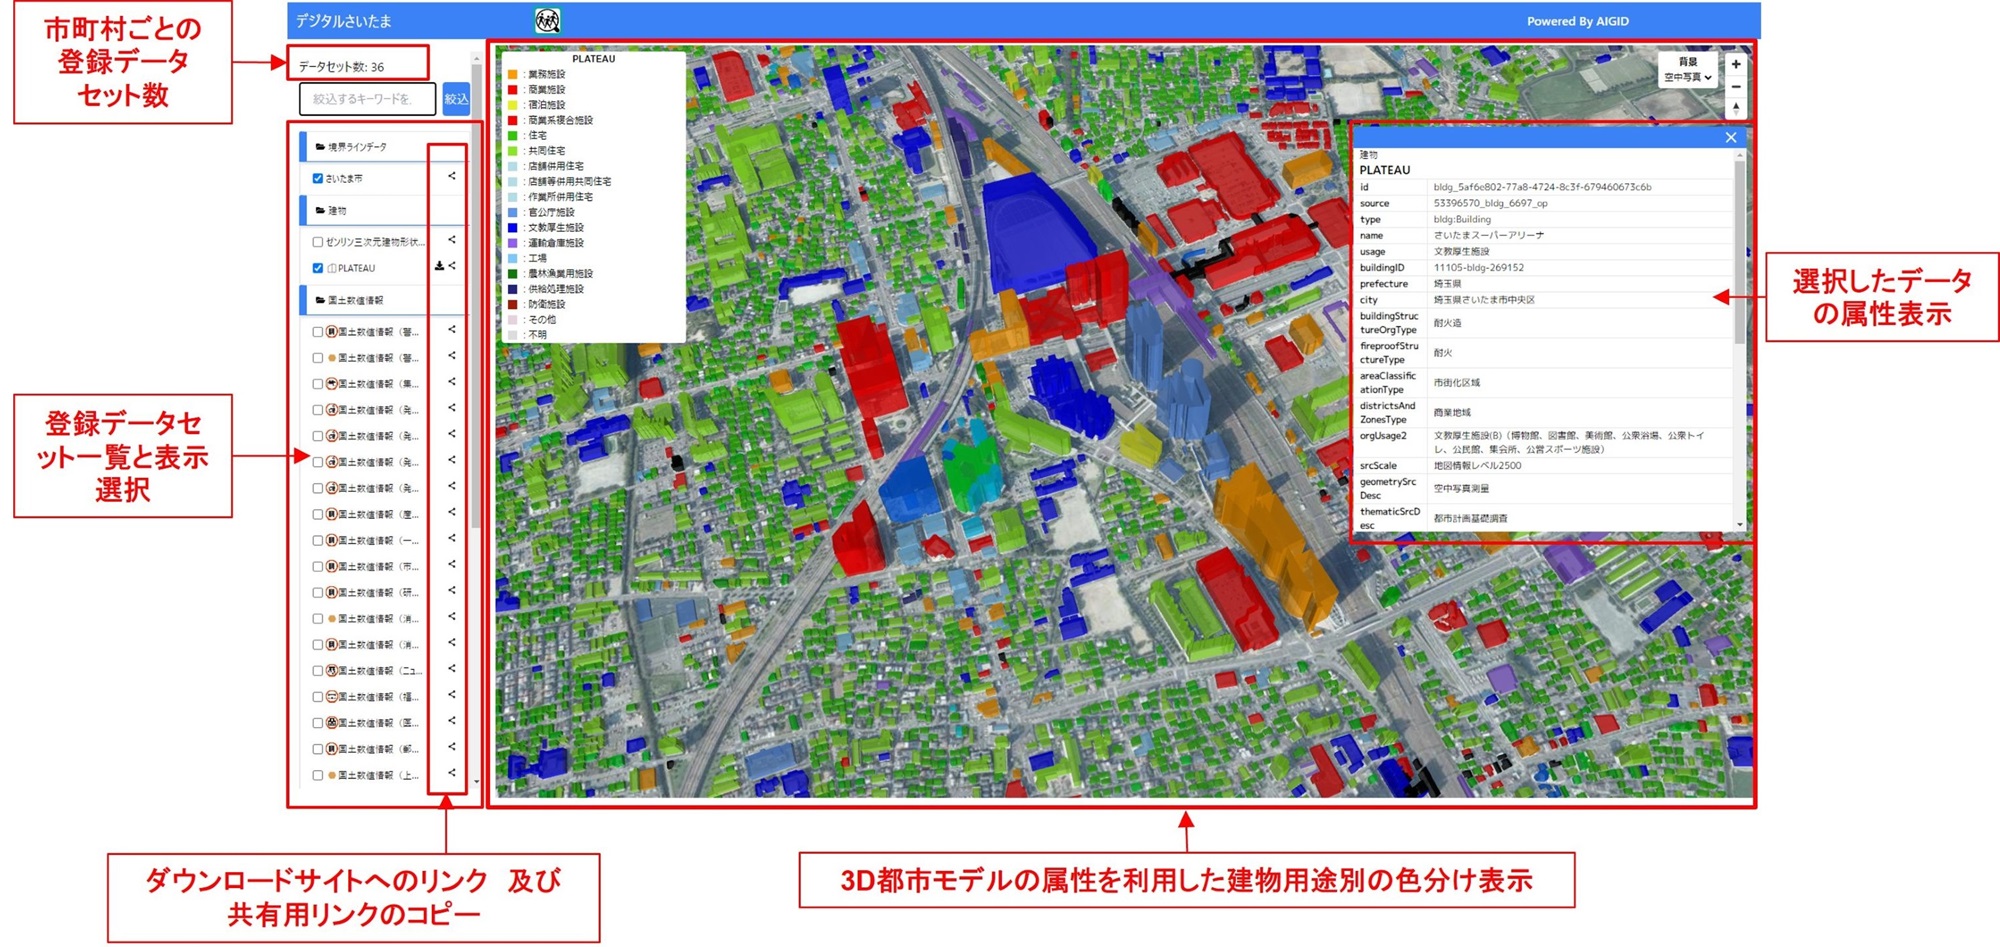Click yellow 宿泊施設 legend swatch
Viewport: 2000px width, 947px height.
(513, 105)
